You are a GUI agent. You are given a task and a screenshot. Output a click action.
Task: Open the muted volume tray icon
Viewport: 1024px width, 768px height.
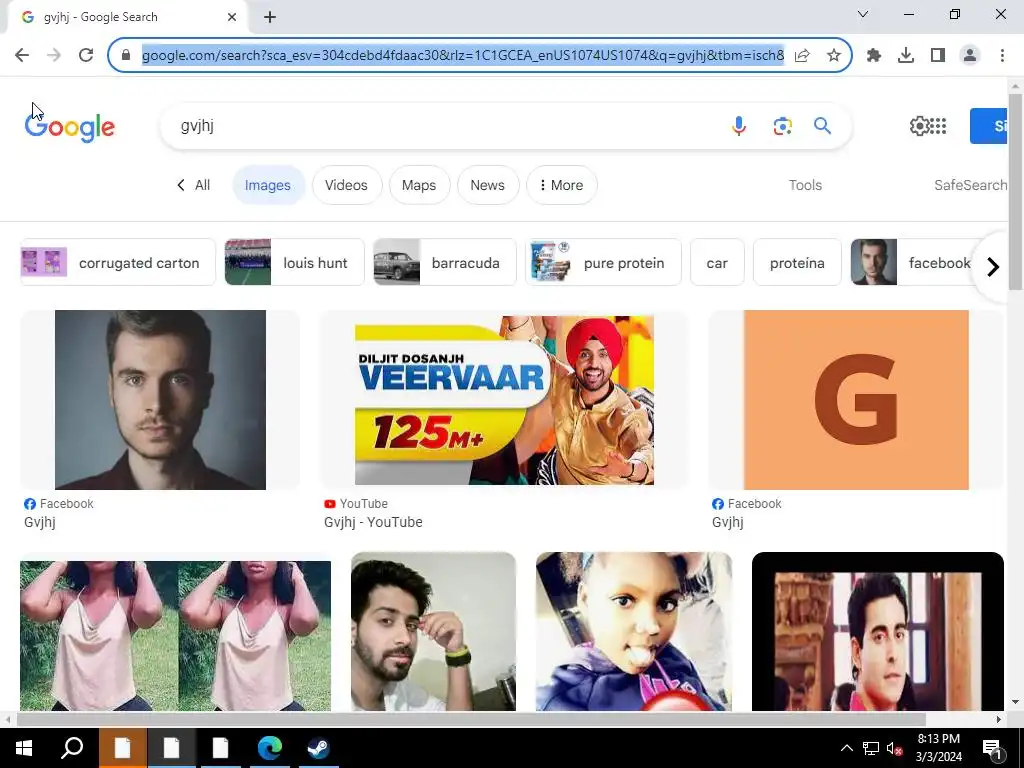(x=894, y=748)
